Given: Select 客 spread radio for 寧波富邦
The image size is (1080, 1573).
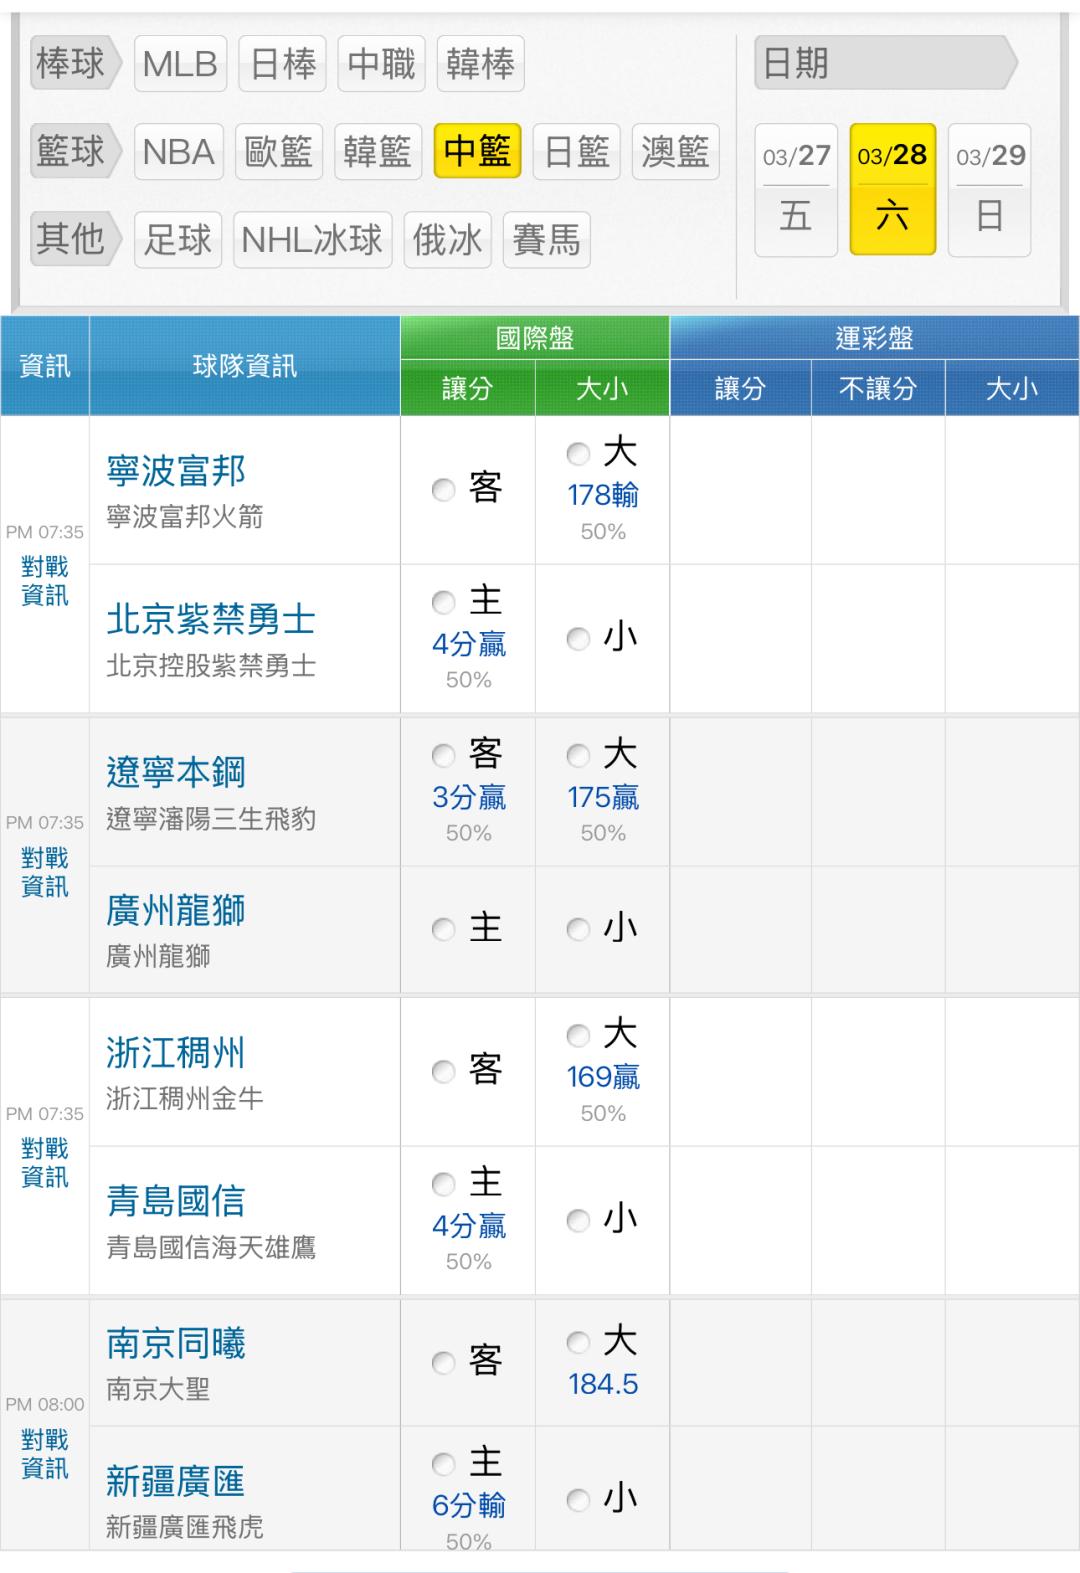Looking at the screenshot, I should tap(443, 490).
